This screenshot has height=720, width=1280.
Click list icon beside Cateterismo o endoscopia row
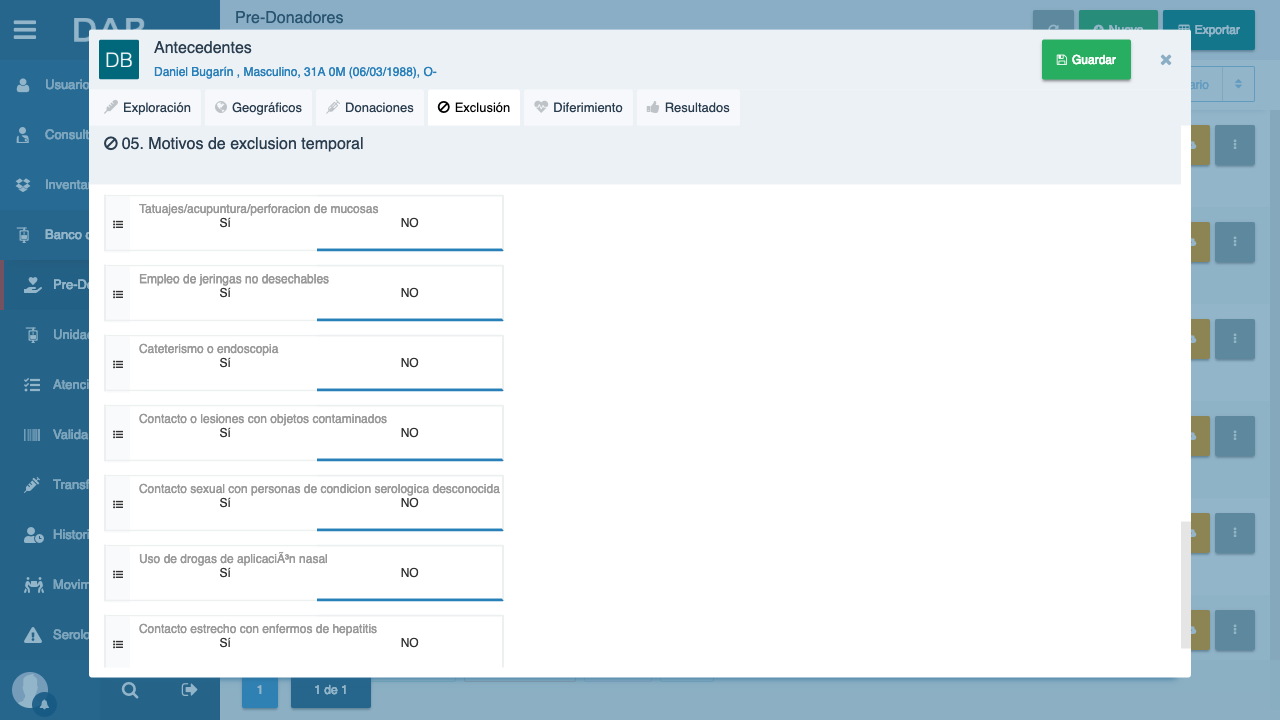click(118, 365)
